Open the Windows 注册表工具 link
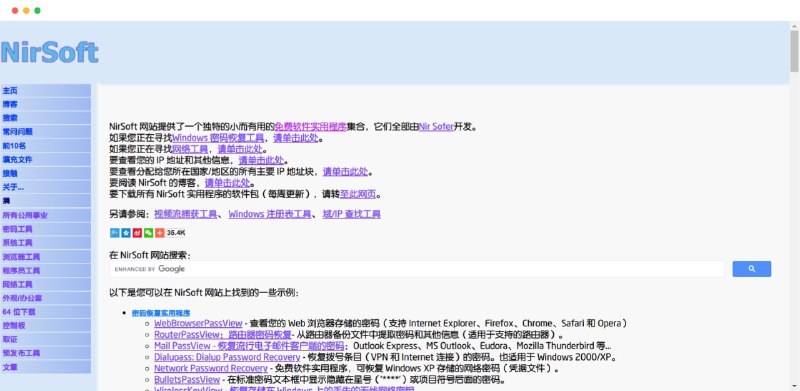The height and width of the screenshot is (391, 800). tap(269, 214)
